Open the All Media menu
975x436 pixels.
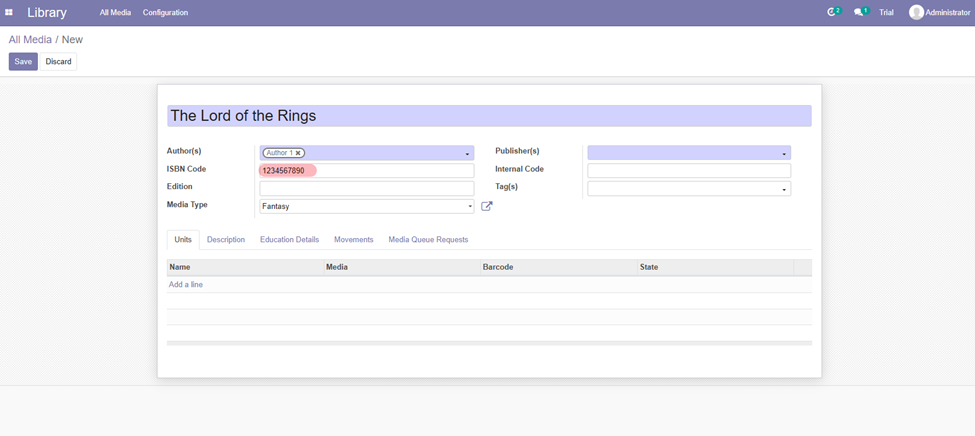(115, 12)
